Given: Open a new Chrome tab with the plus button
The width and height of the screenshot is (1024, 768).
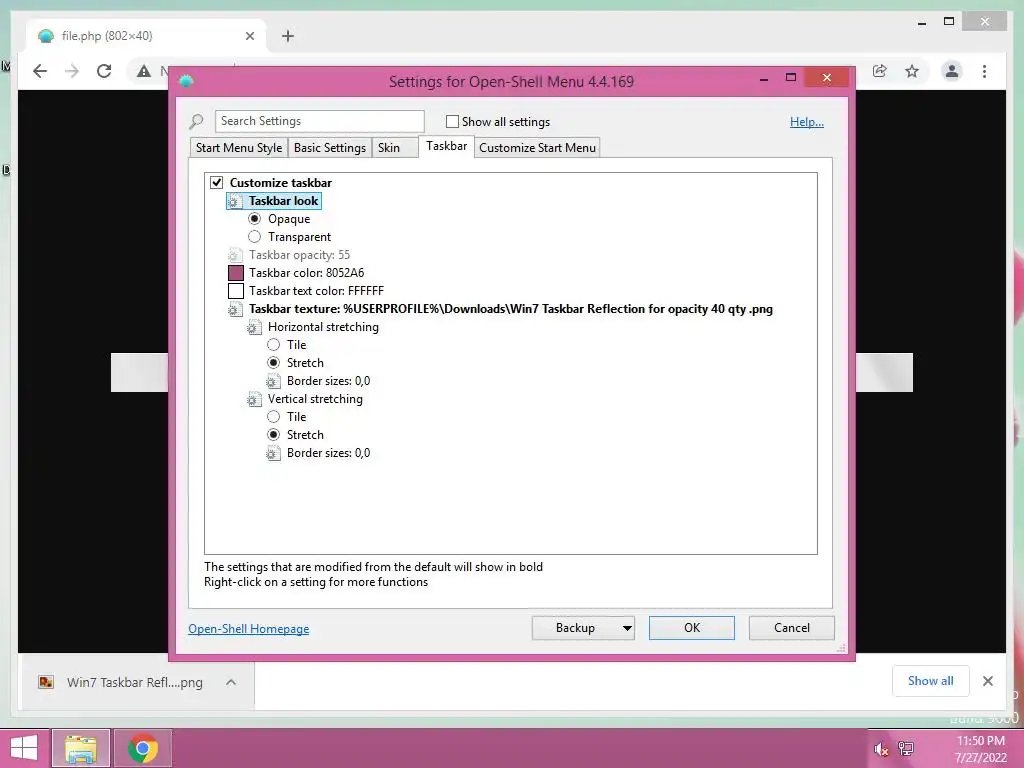Looking at the screenshot, I should point(288,36).
